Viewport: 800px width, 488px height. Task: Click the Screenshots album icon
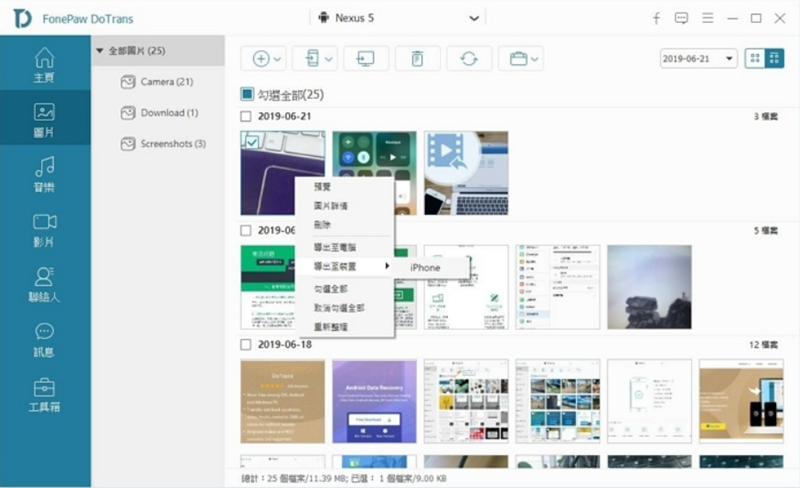pos(128,144)
